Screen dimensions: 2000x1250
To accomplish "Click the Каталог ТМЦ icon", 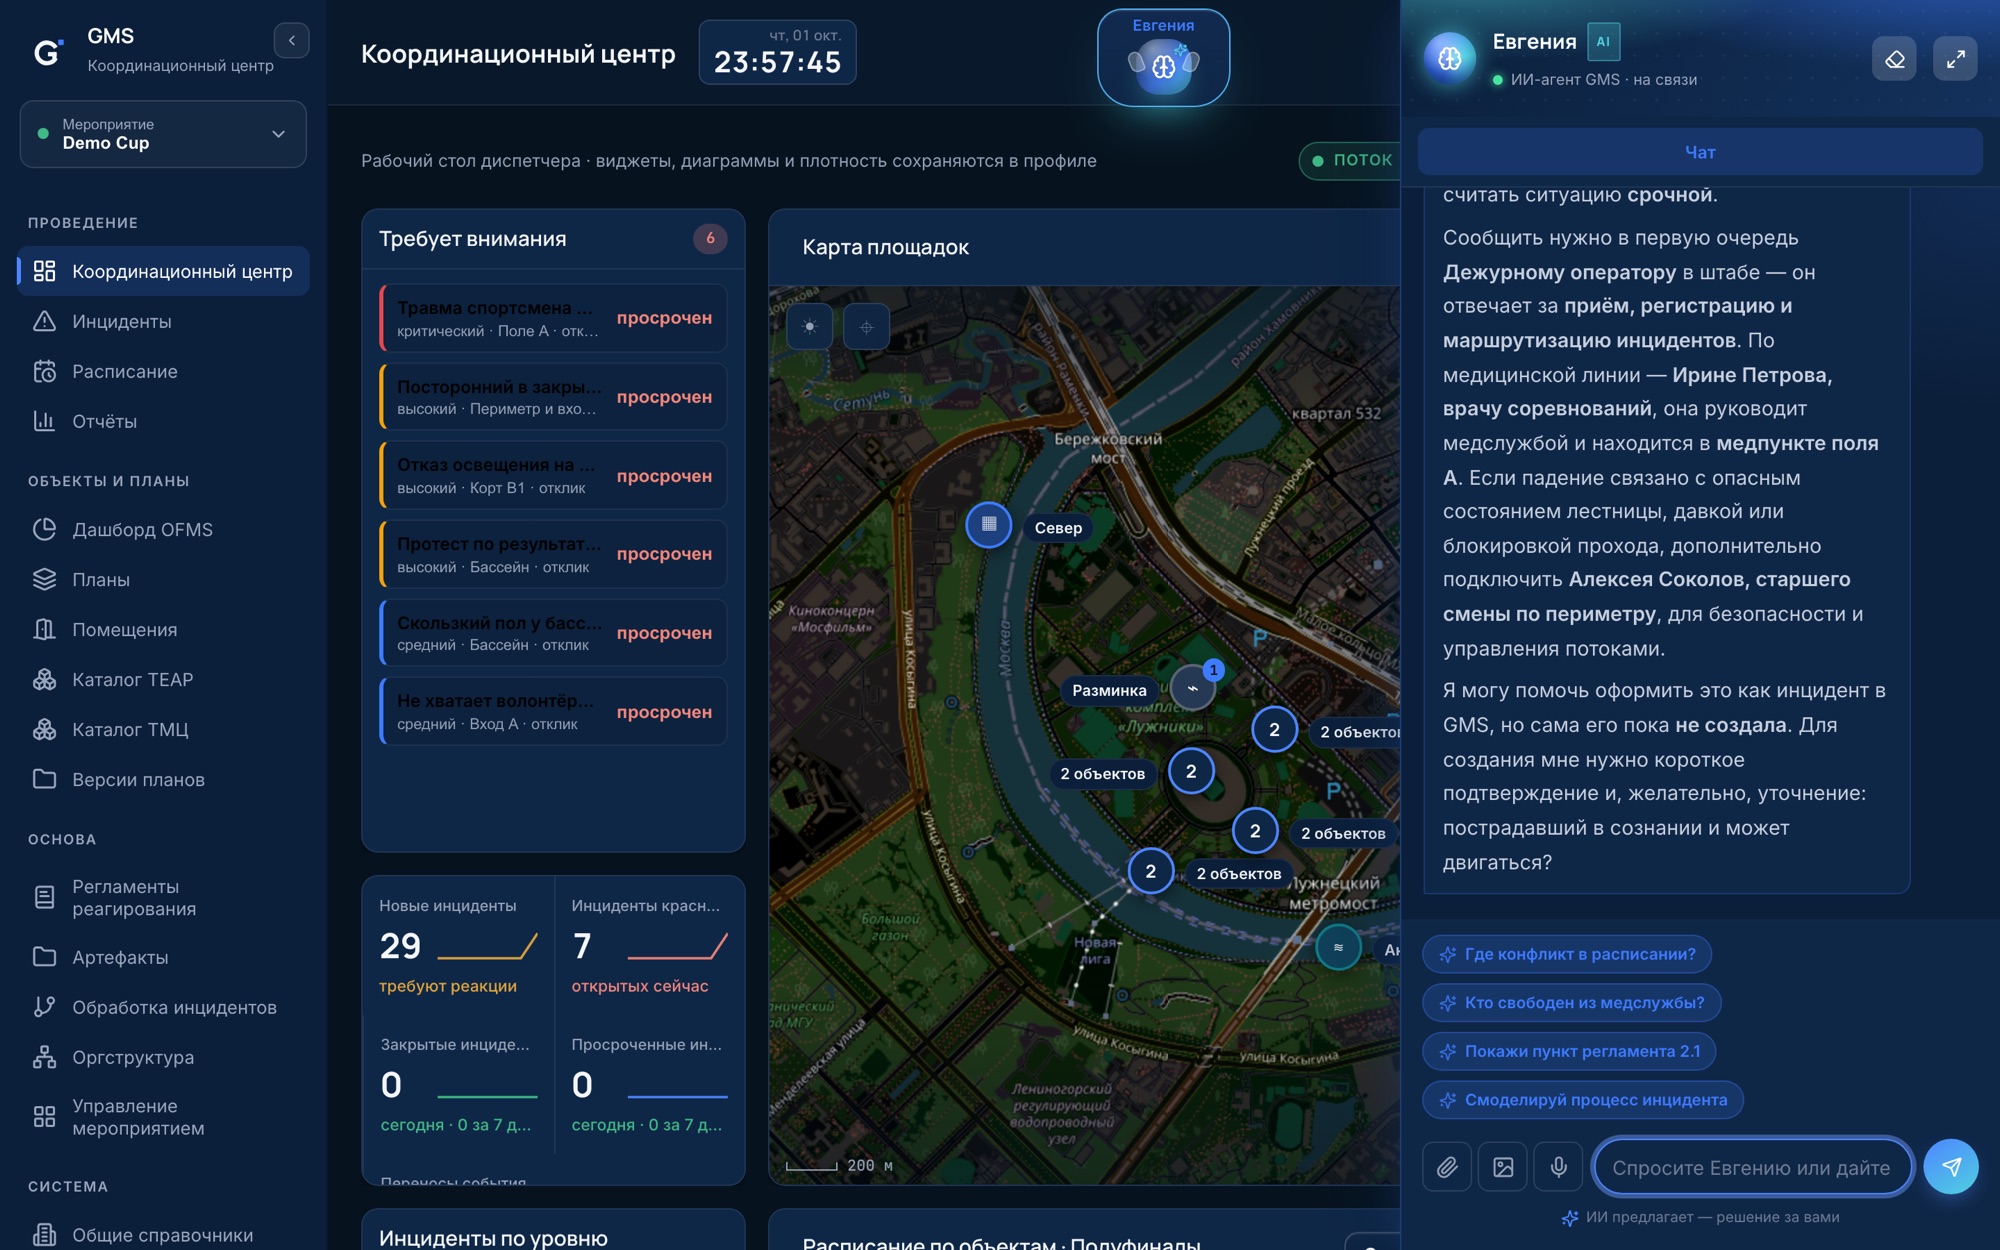I will 44,729.
